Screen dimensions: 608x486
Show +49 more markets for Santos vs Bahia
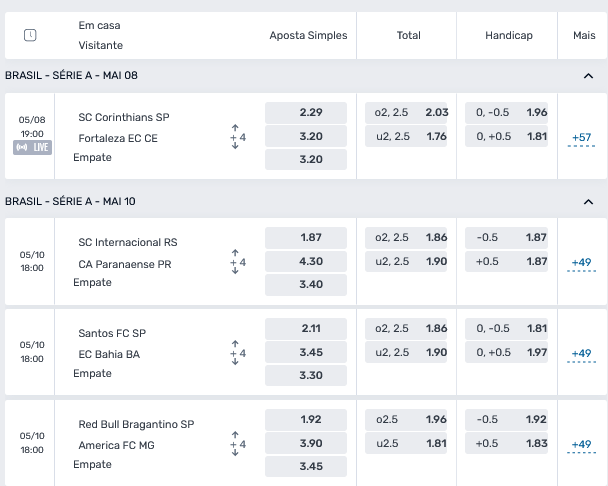click(581, 353)
